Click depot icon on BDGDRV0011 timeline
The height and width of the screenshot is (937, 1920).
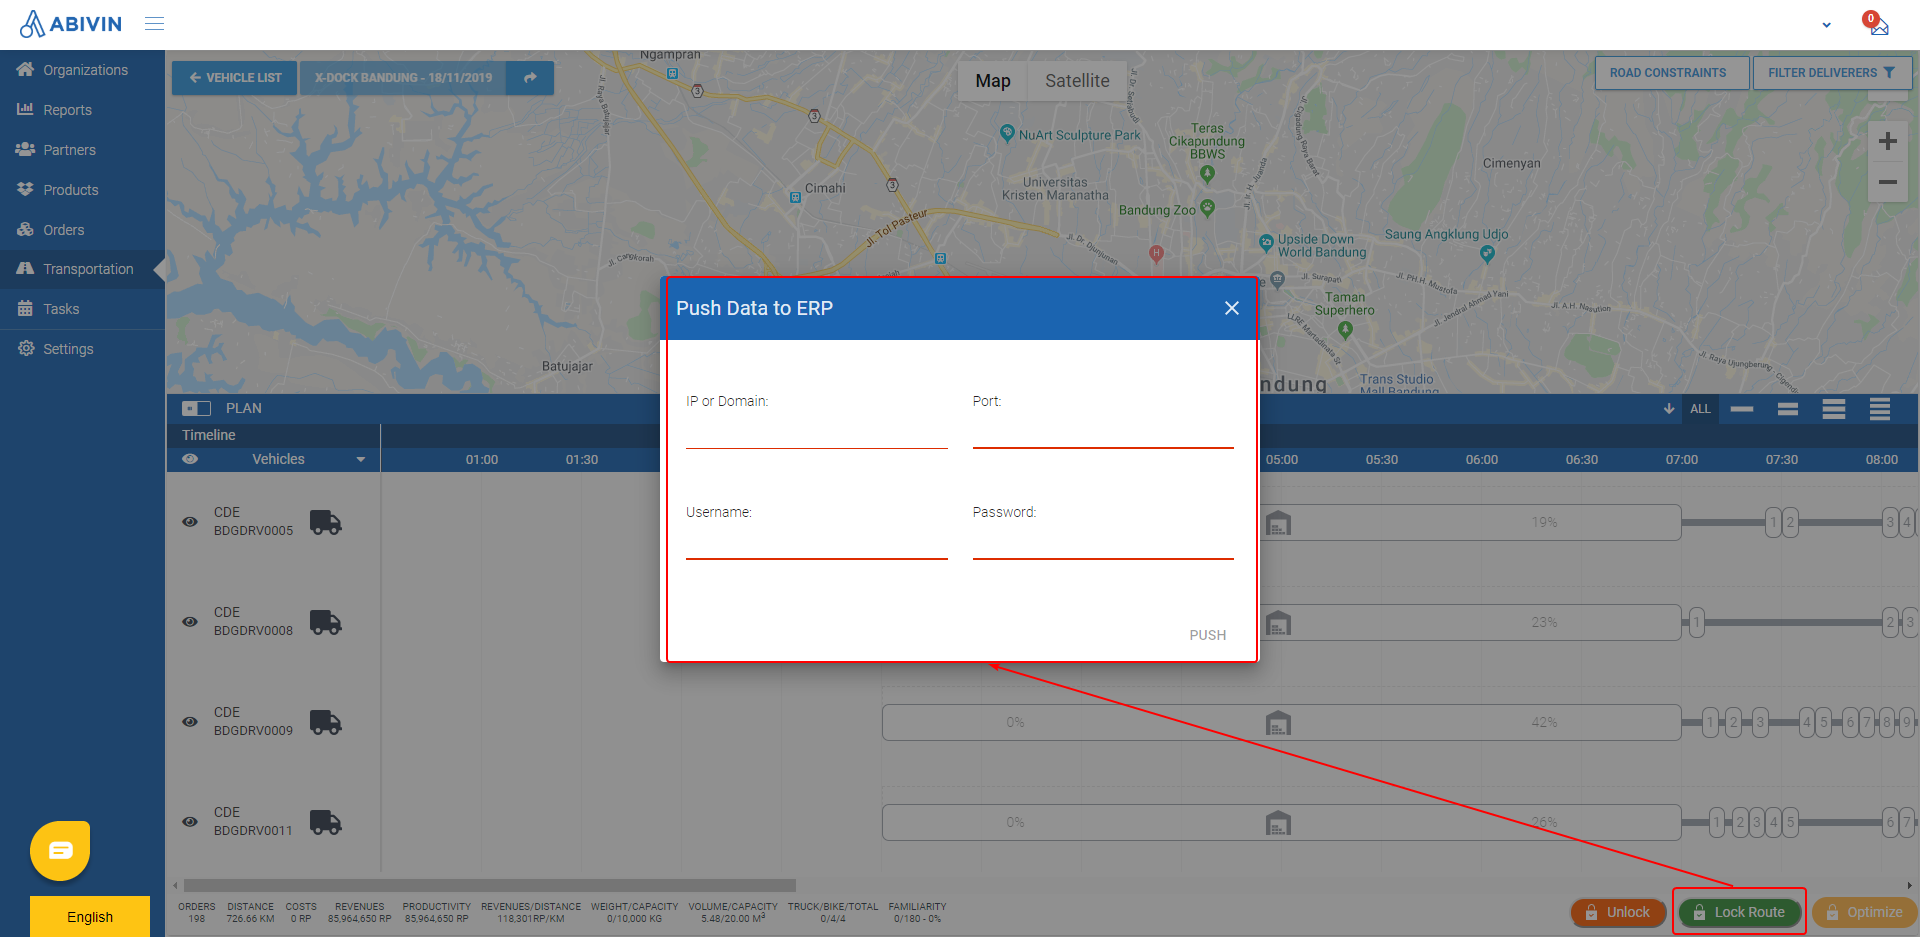[1278, 822]
